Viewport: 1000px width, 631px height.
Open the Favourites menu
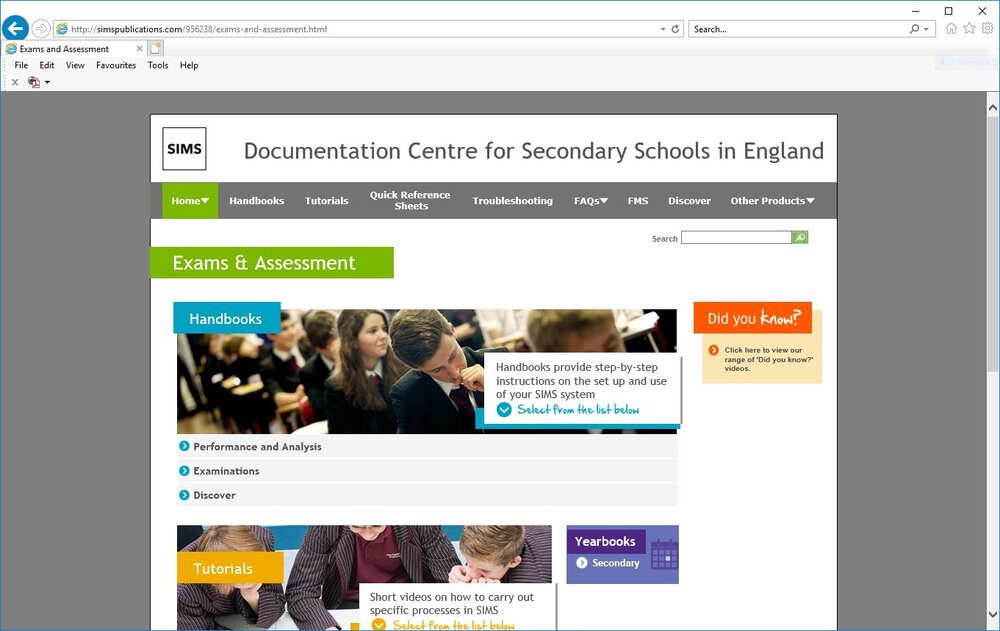click(115, 65)
